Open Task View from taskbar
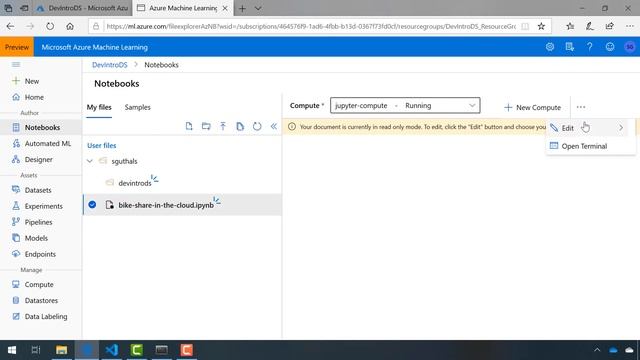640x360 pixels. point(36,350)
